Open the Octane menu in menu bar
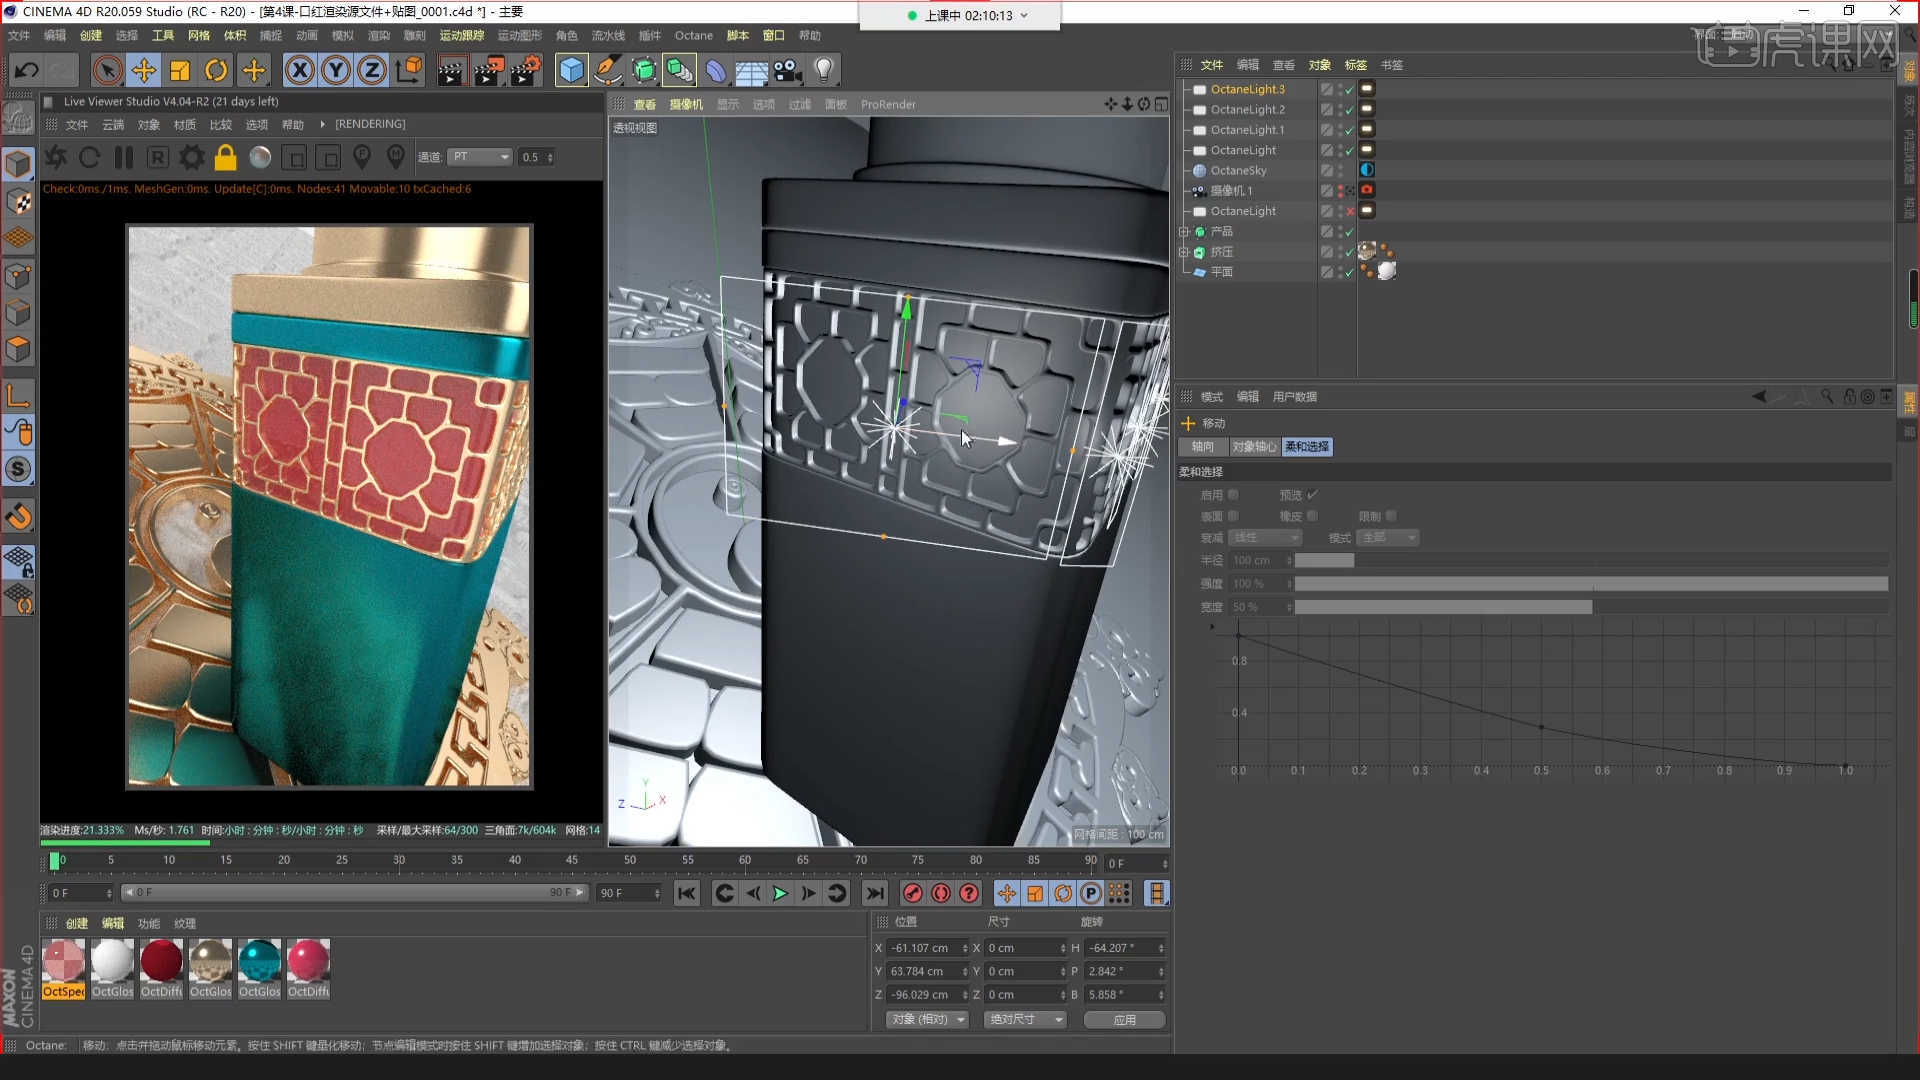 coord(694,35)
